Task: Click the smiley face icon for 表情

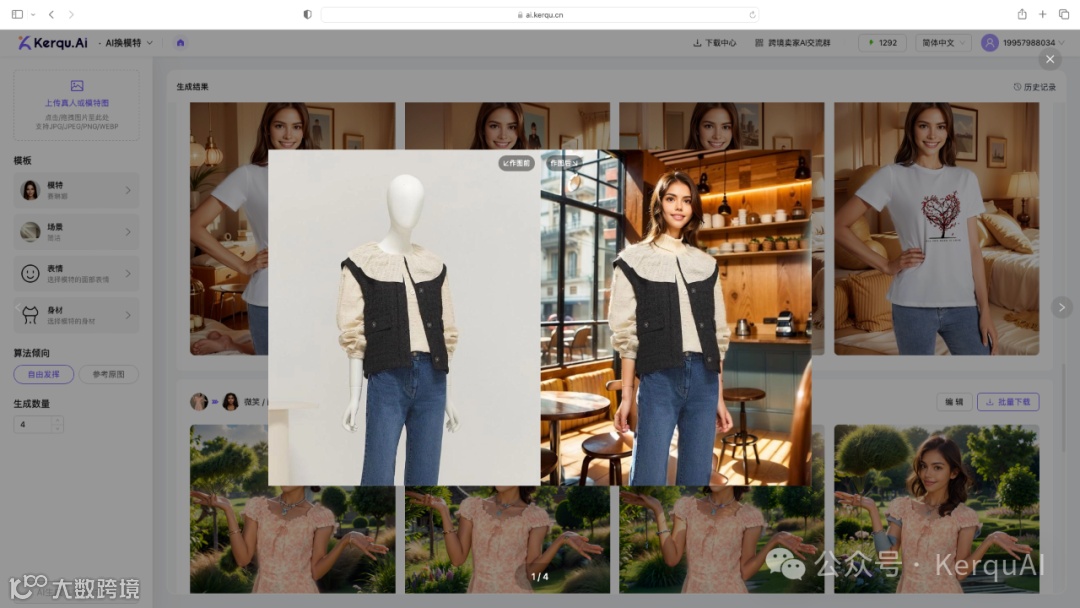Action: pos(30,273)
